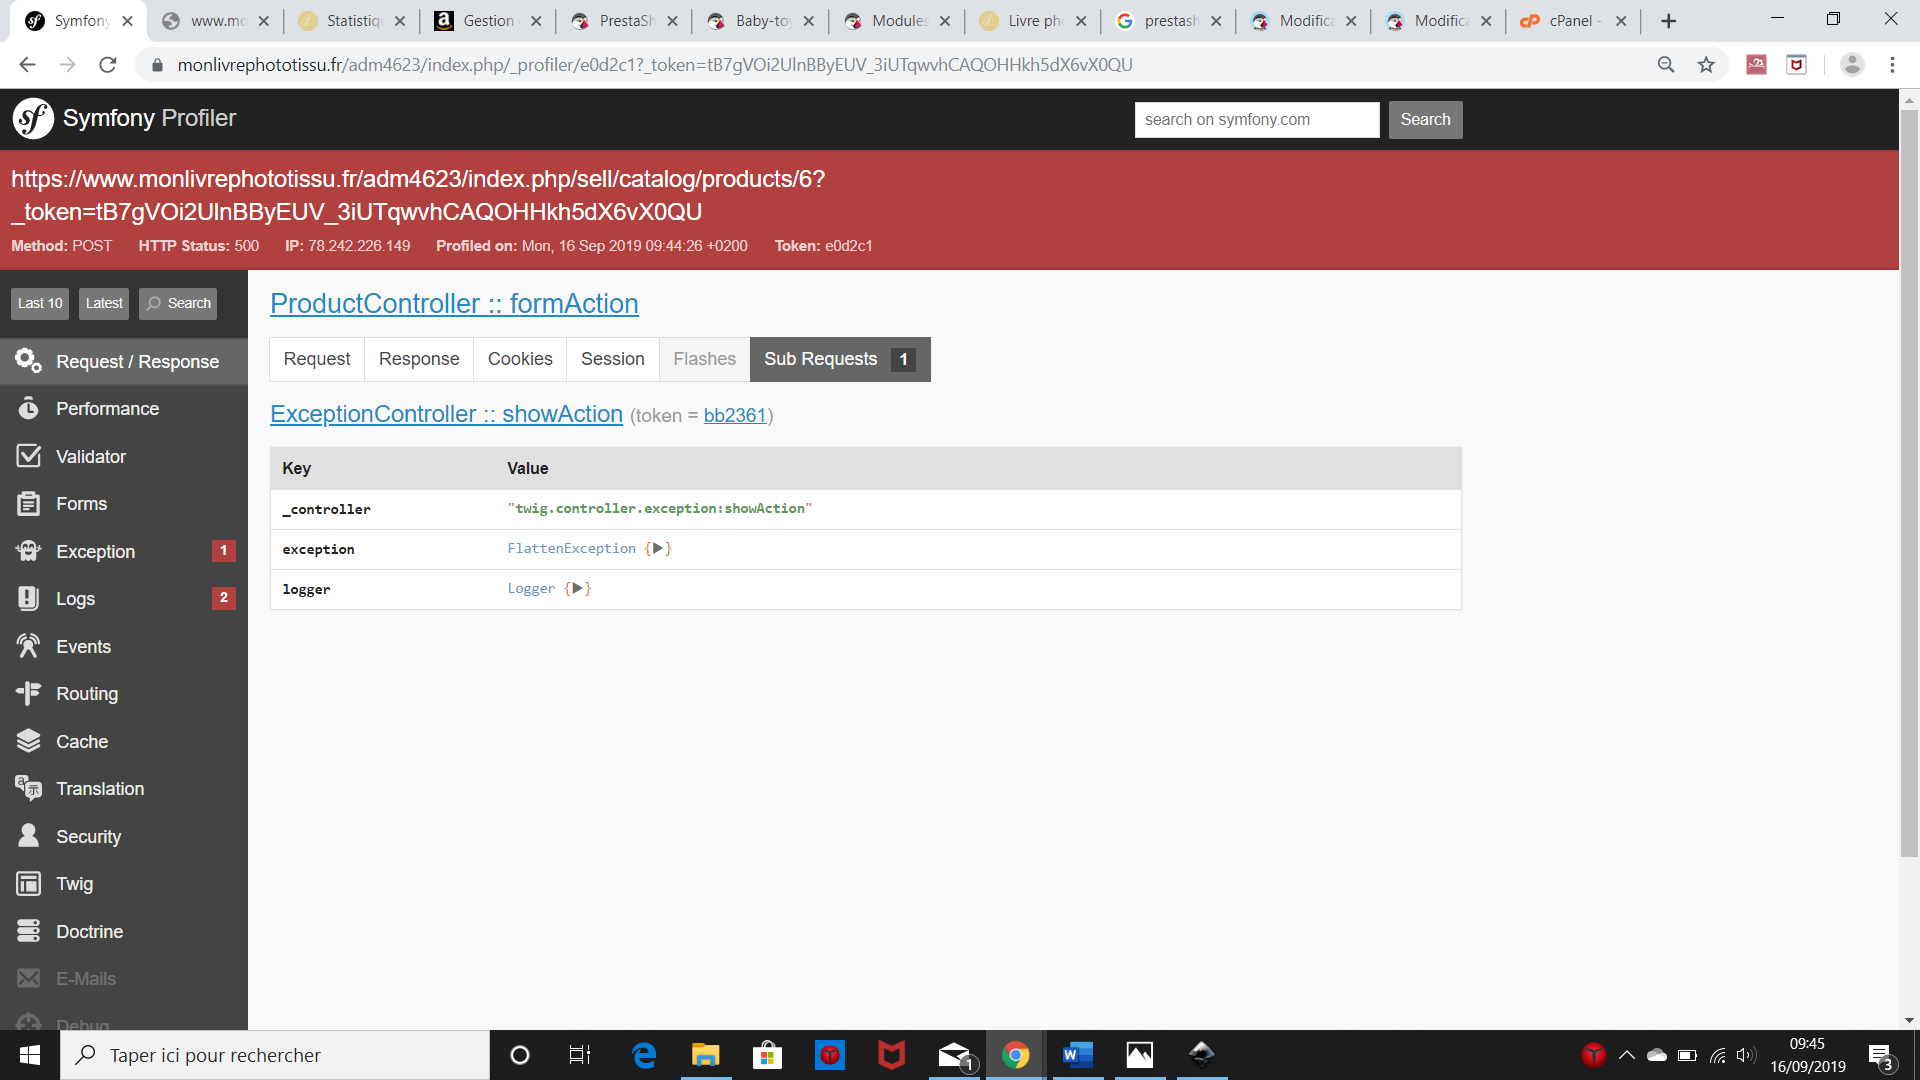Image resolution: width=1920 pixels, height=1080 pixels.
Task: Open the Session tab
Action: coord(613,359)
